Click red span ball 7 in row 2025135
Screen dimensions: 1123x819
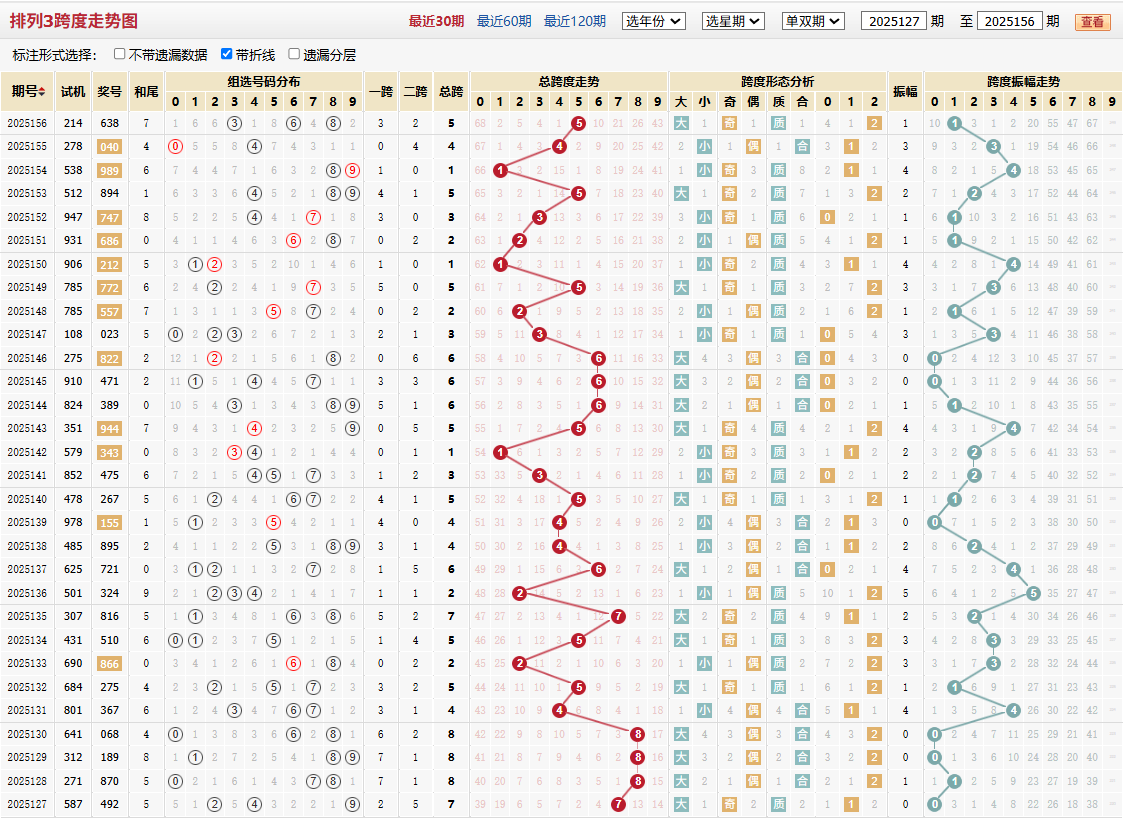tap(618, 616)
